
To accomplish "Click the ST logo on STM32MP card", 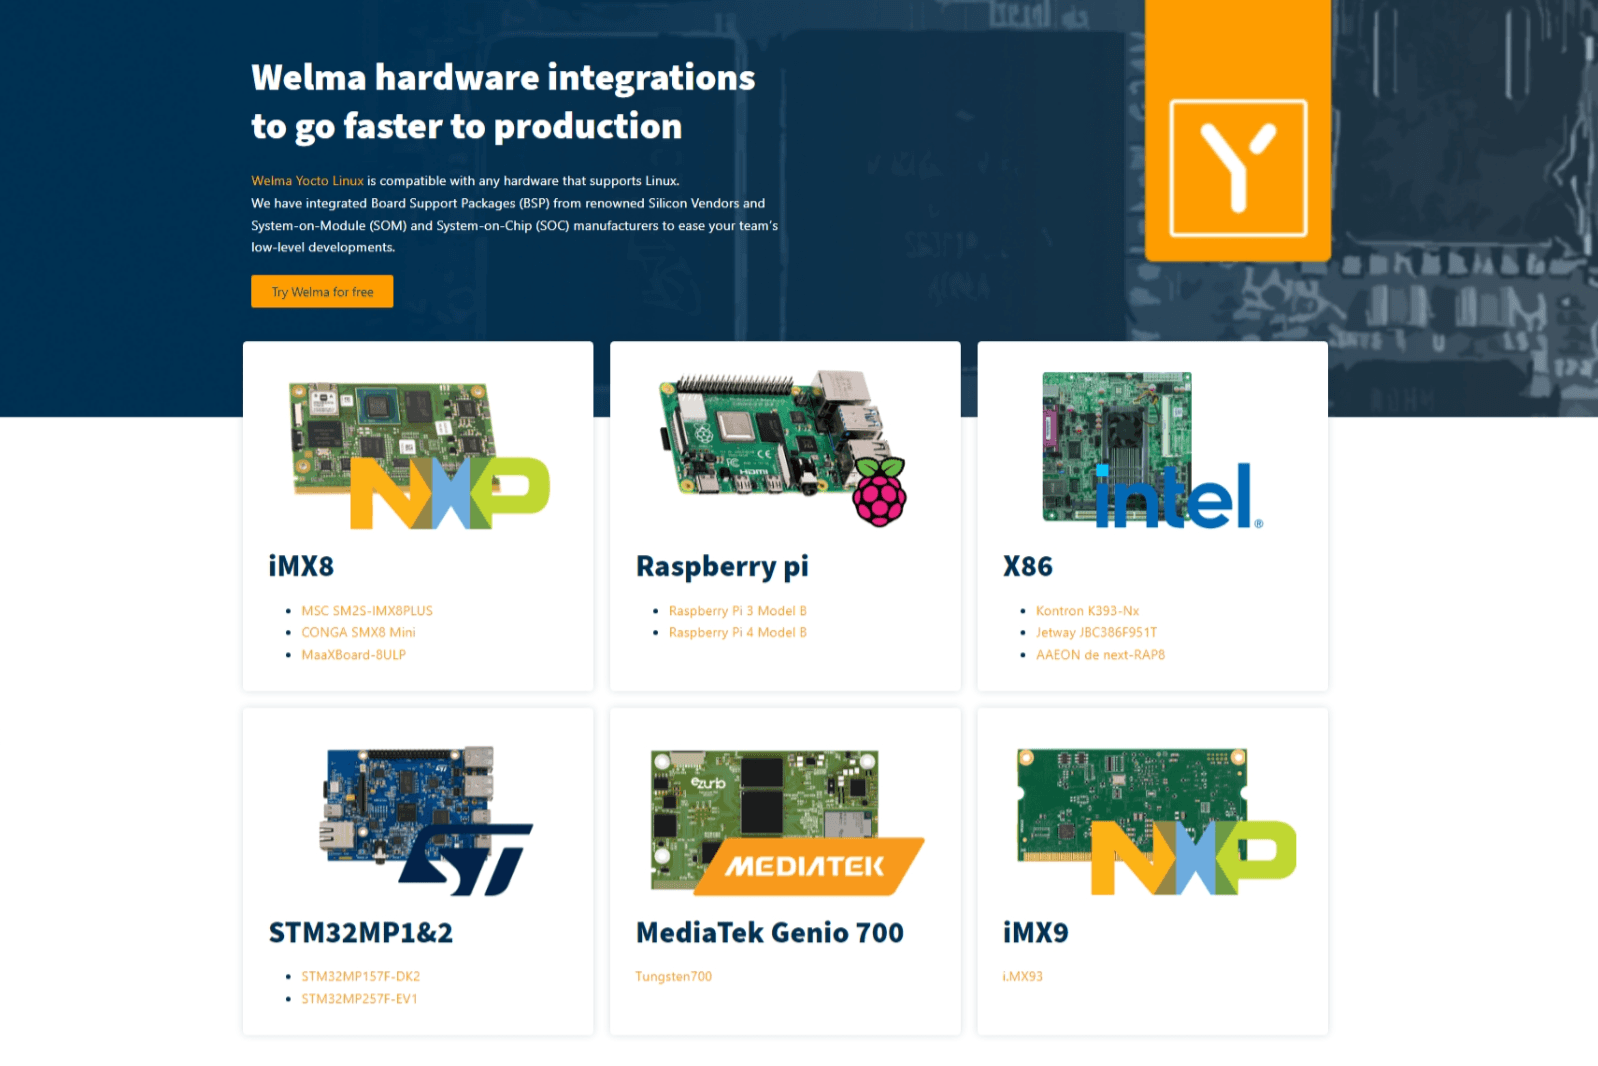I will (x=467, y=859).
